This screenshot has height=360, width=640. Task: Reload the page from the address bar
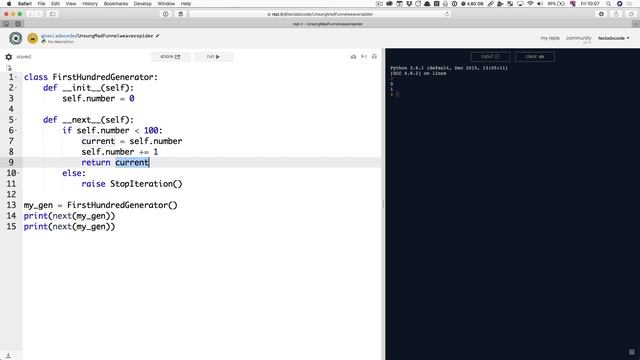(x=447, y=14)
